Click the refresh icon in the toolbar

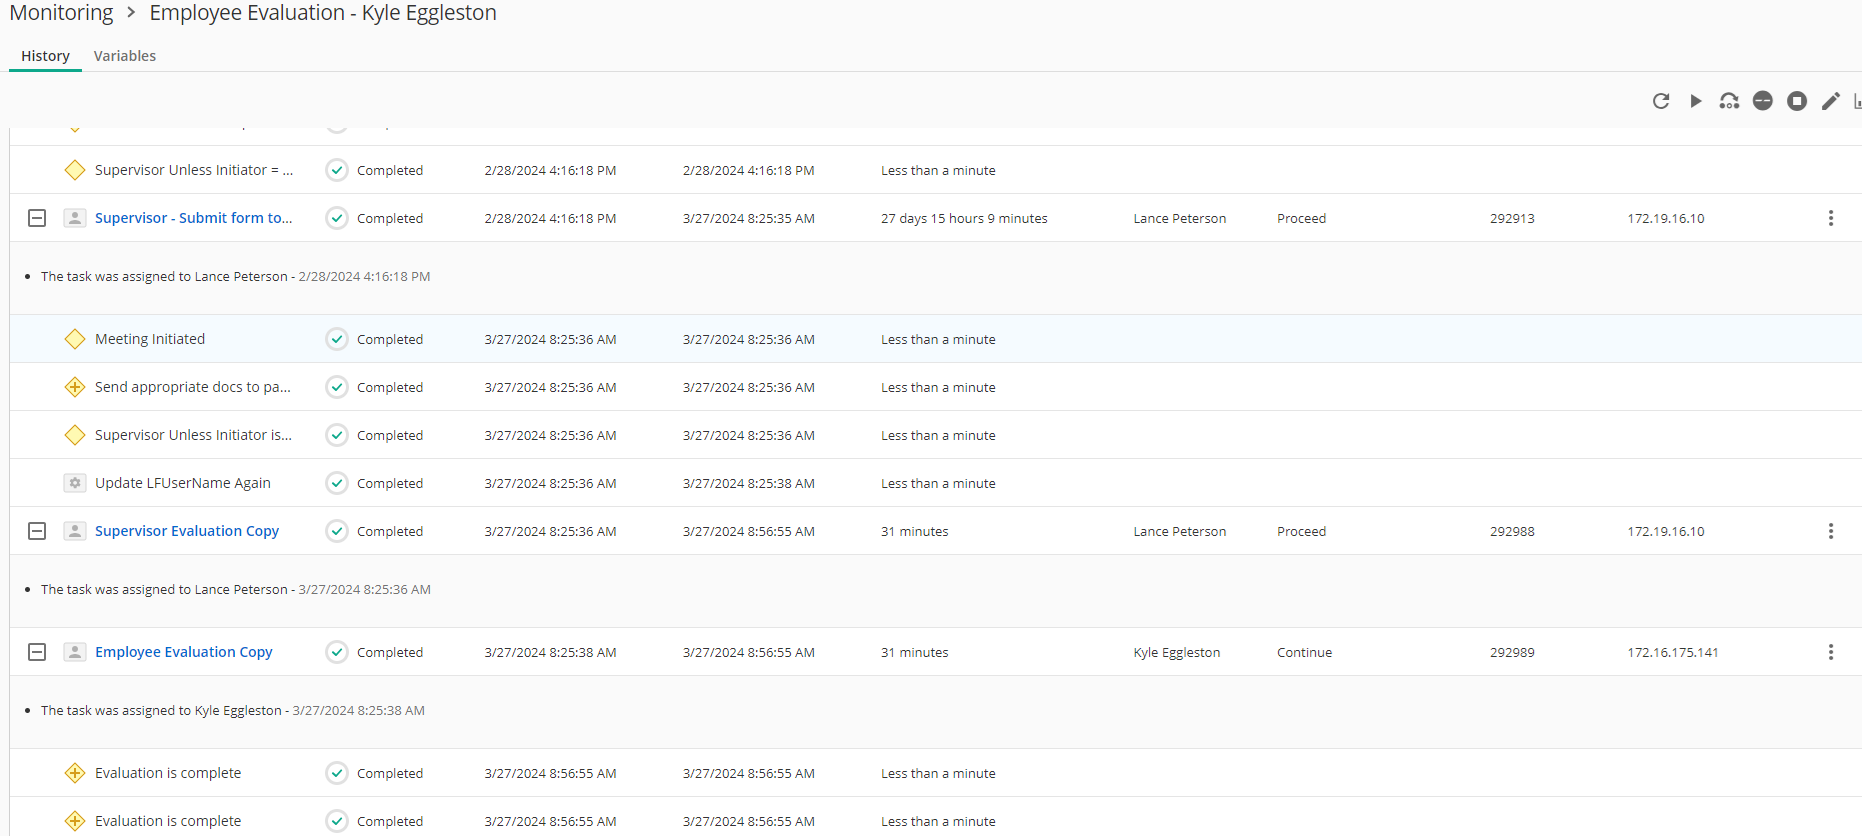click(x=1661, y=101)
